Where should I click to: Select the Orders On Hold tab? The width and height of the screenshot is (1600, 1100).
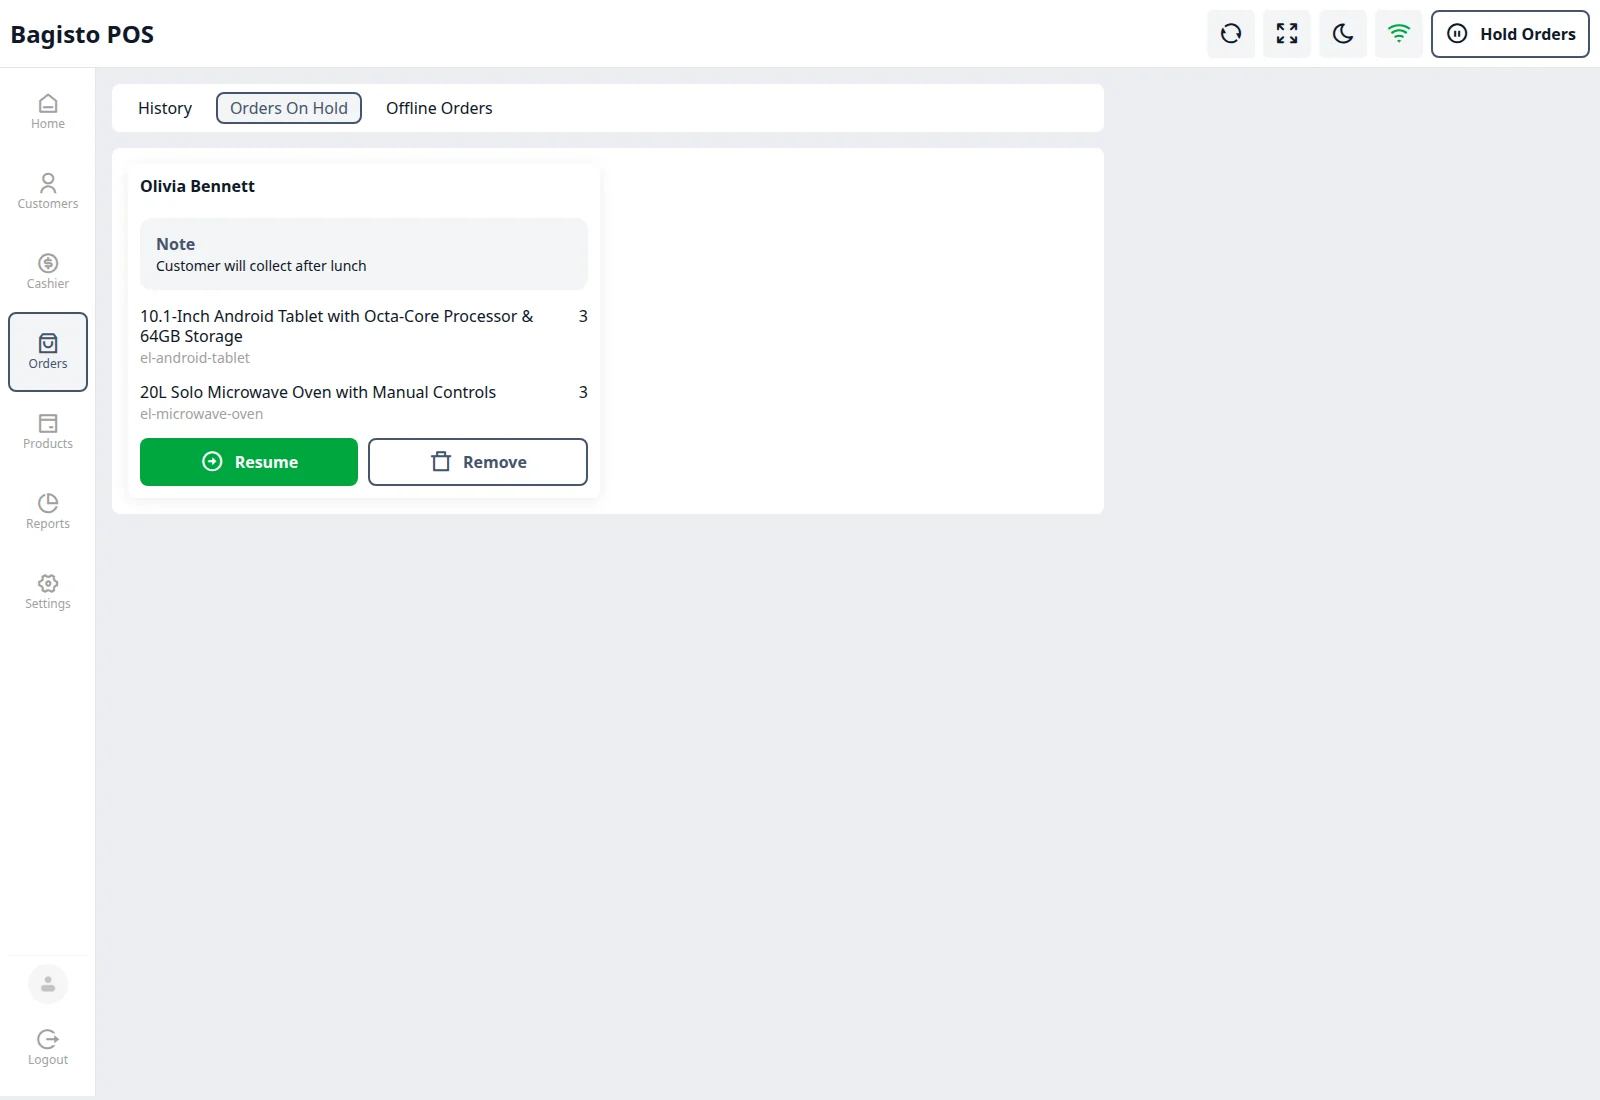[x=289, y=108]
